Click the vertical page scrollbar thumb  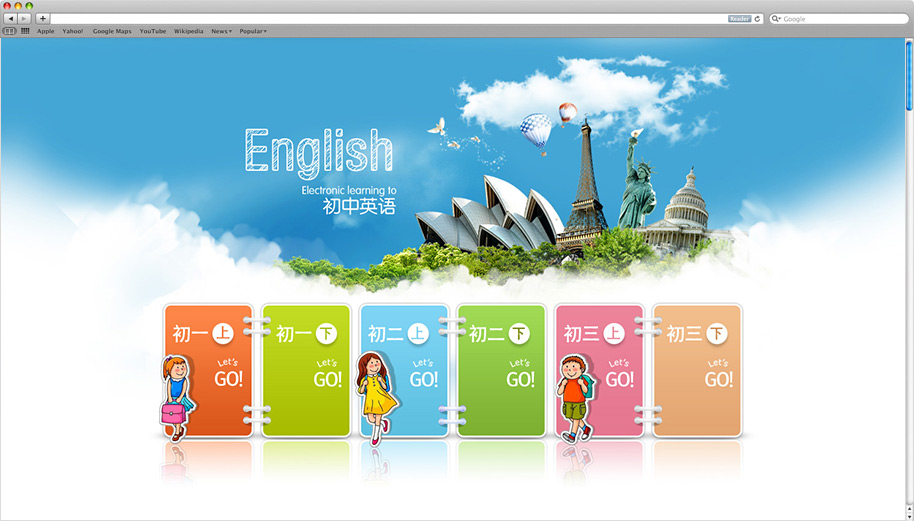[x=909, y=75]
